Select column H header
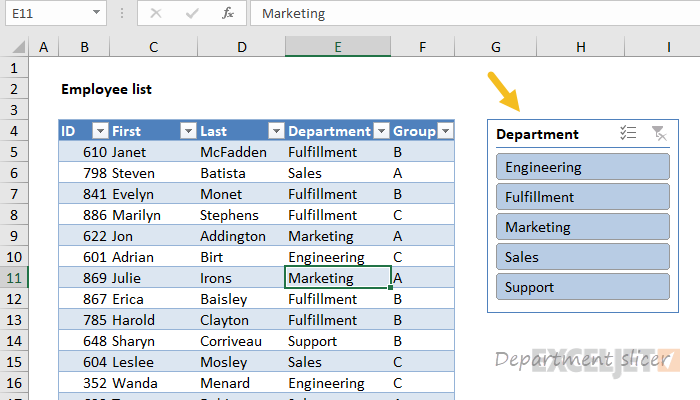 (580, 47)
